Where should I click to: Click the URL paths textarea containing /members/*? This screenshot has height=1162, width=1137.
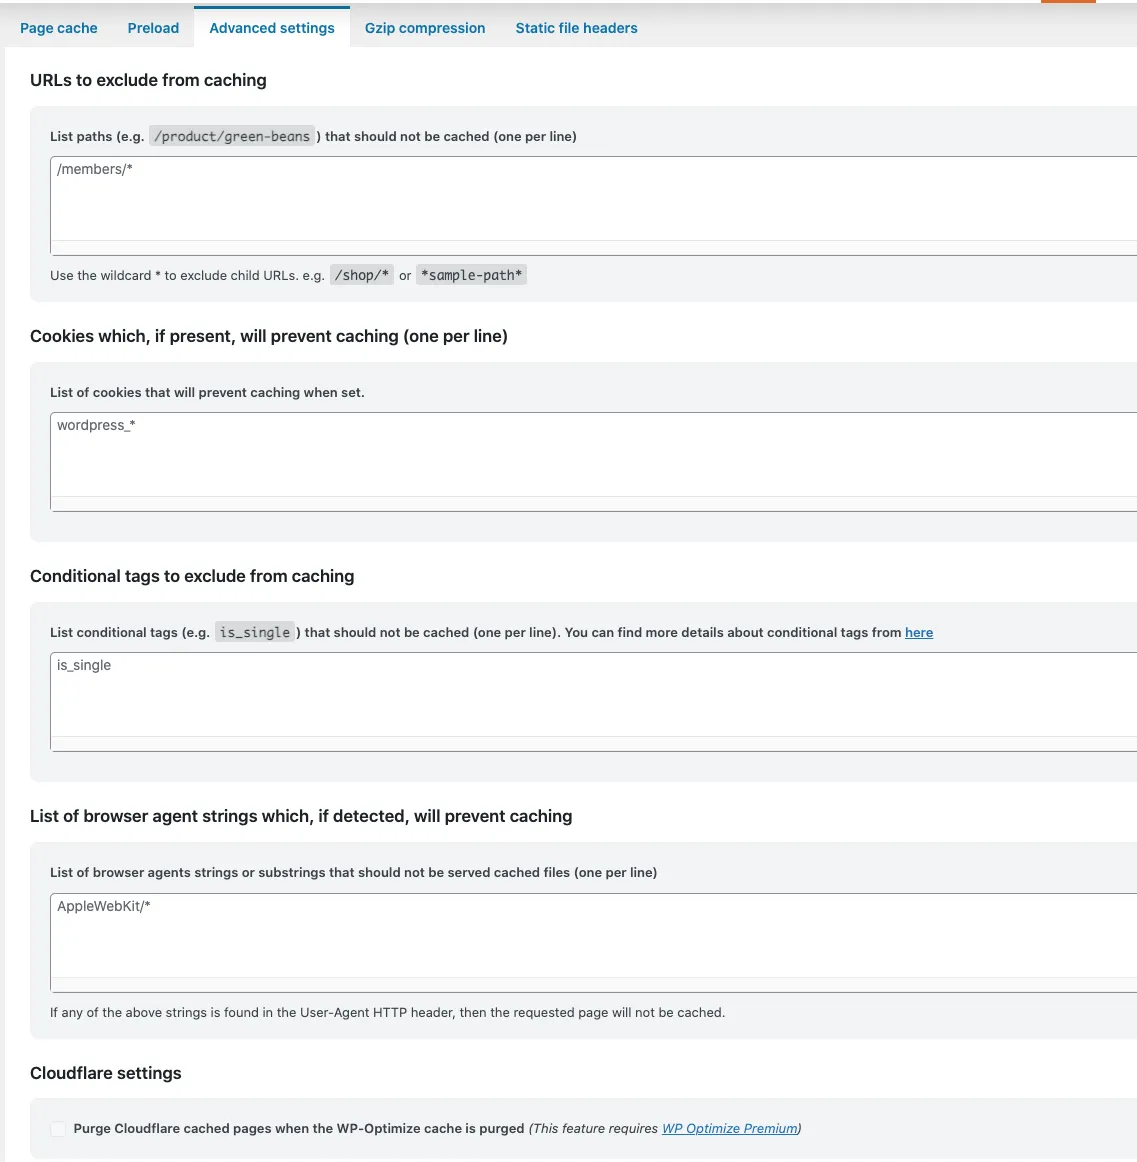(x=594, y=205)
